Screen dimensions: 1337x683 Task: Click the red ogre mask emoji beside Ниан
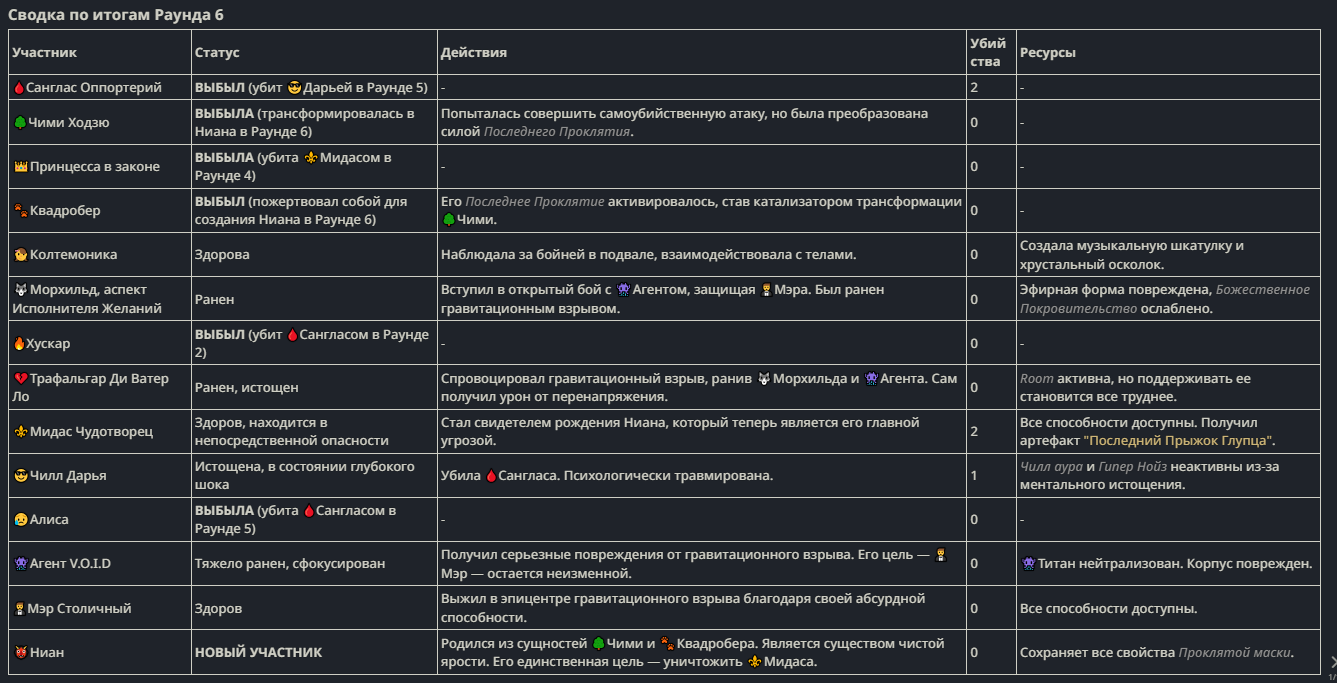[x=20, y=653]
